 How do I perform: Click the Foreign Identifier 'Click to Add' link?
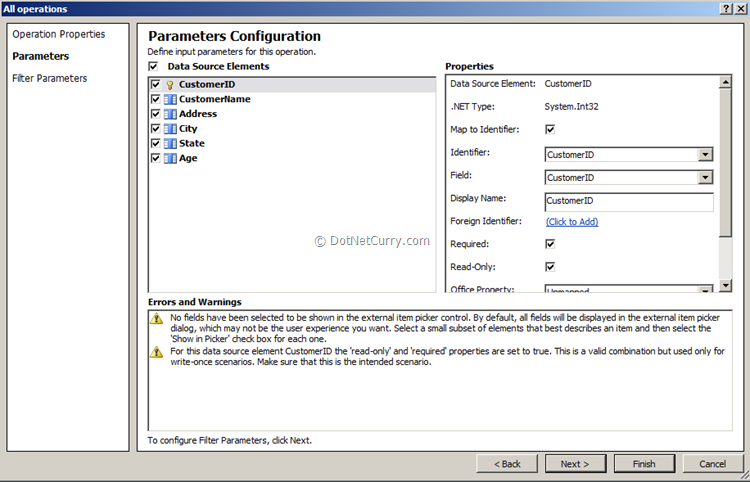pos(572,222)
